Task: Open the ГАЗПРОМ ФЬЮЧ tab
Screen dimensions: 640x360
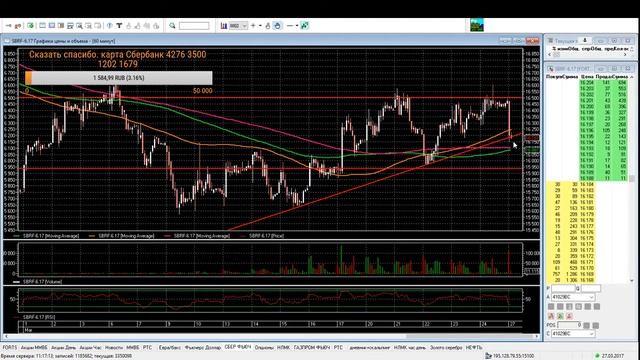Action: [312, 347]
